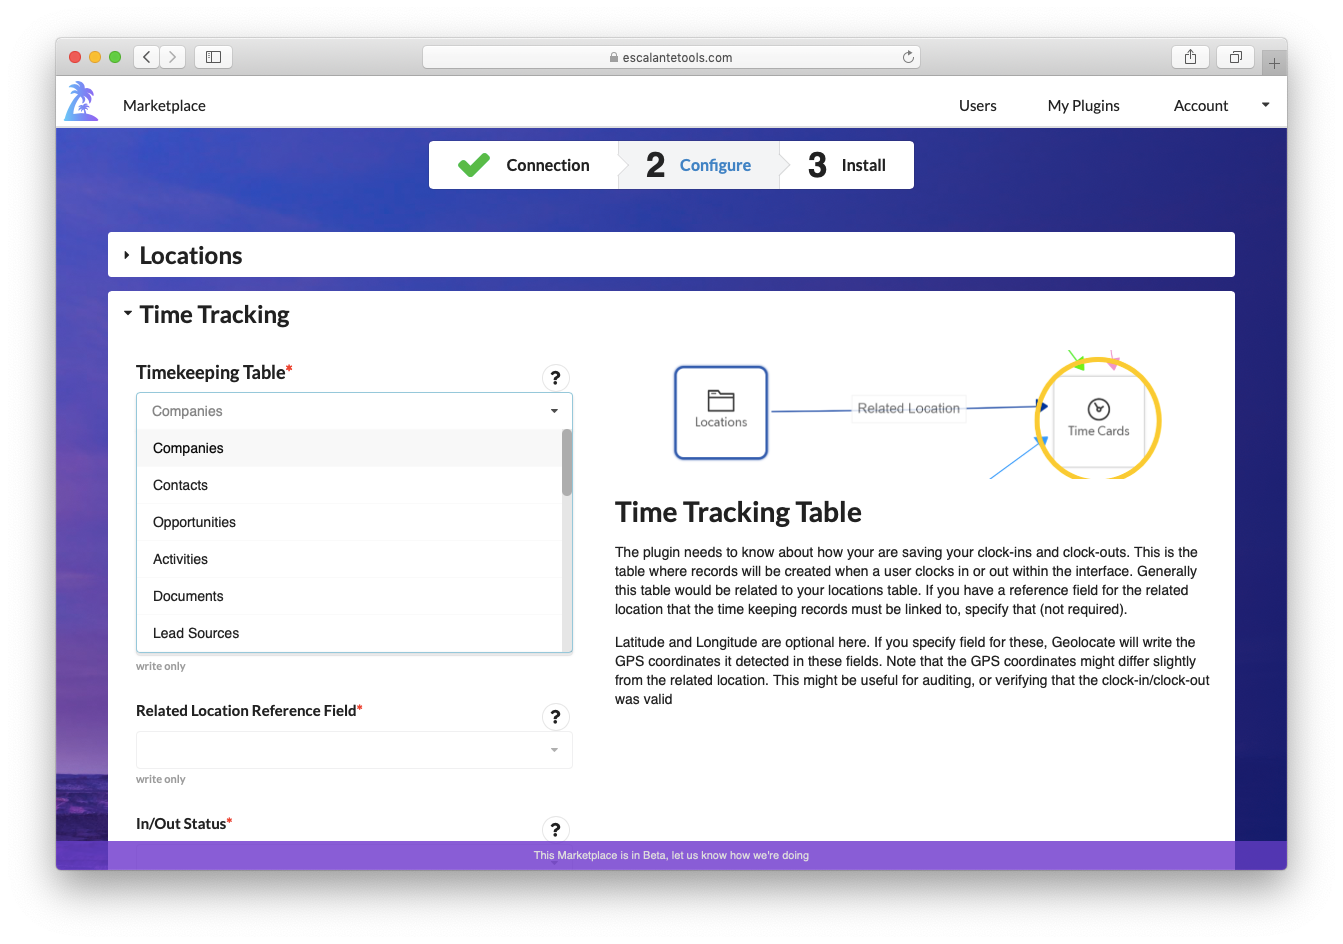Open the Account dropdown arrow

pyautogui.click(x=1265, y=103)
